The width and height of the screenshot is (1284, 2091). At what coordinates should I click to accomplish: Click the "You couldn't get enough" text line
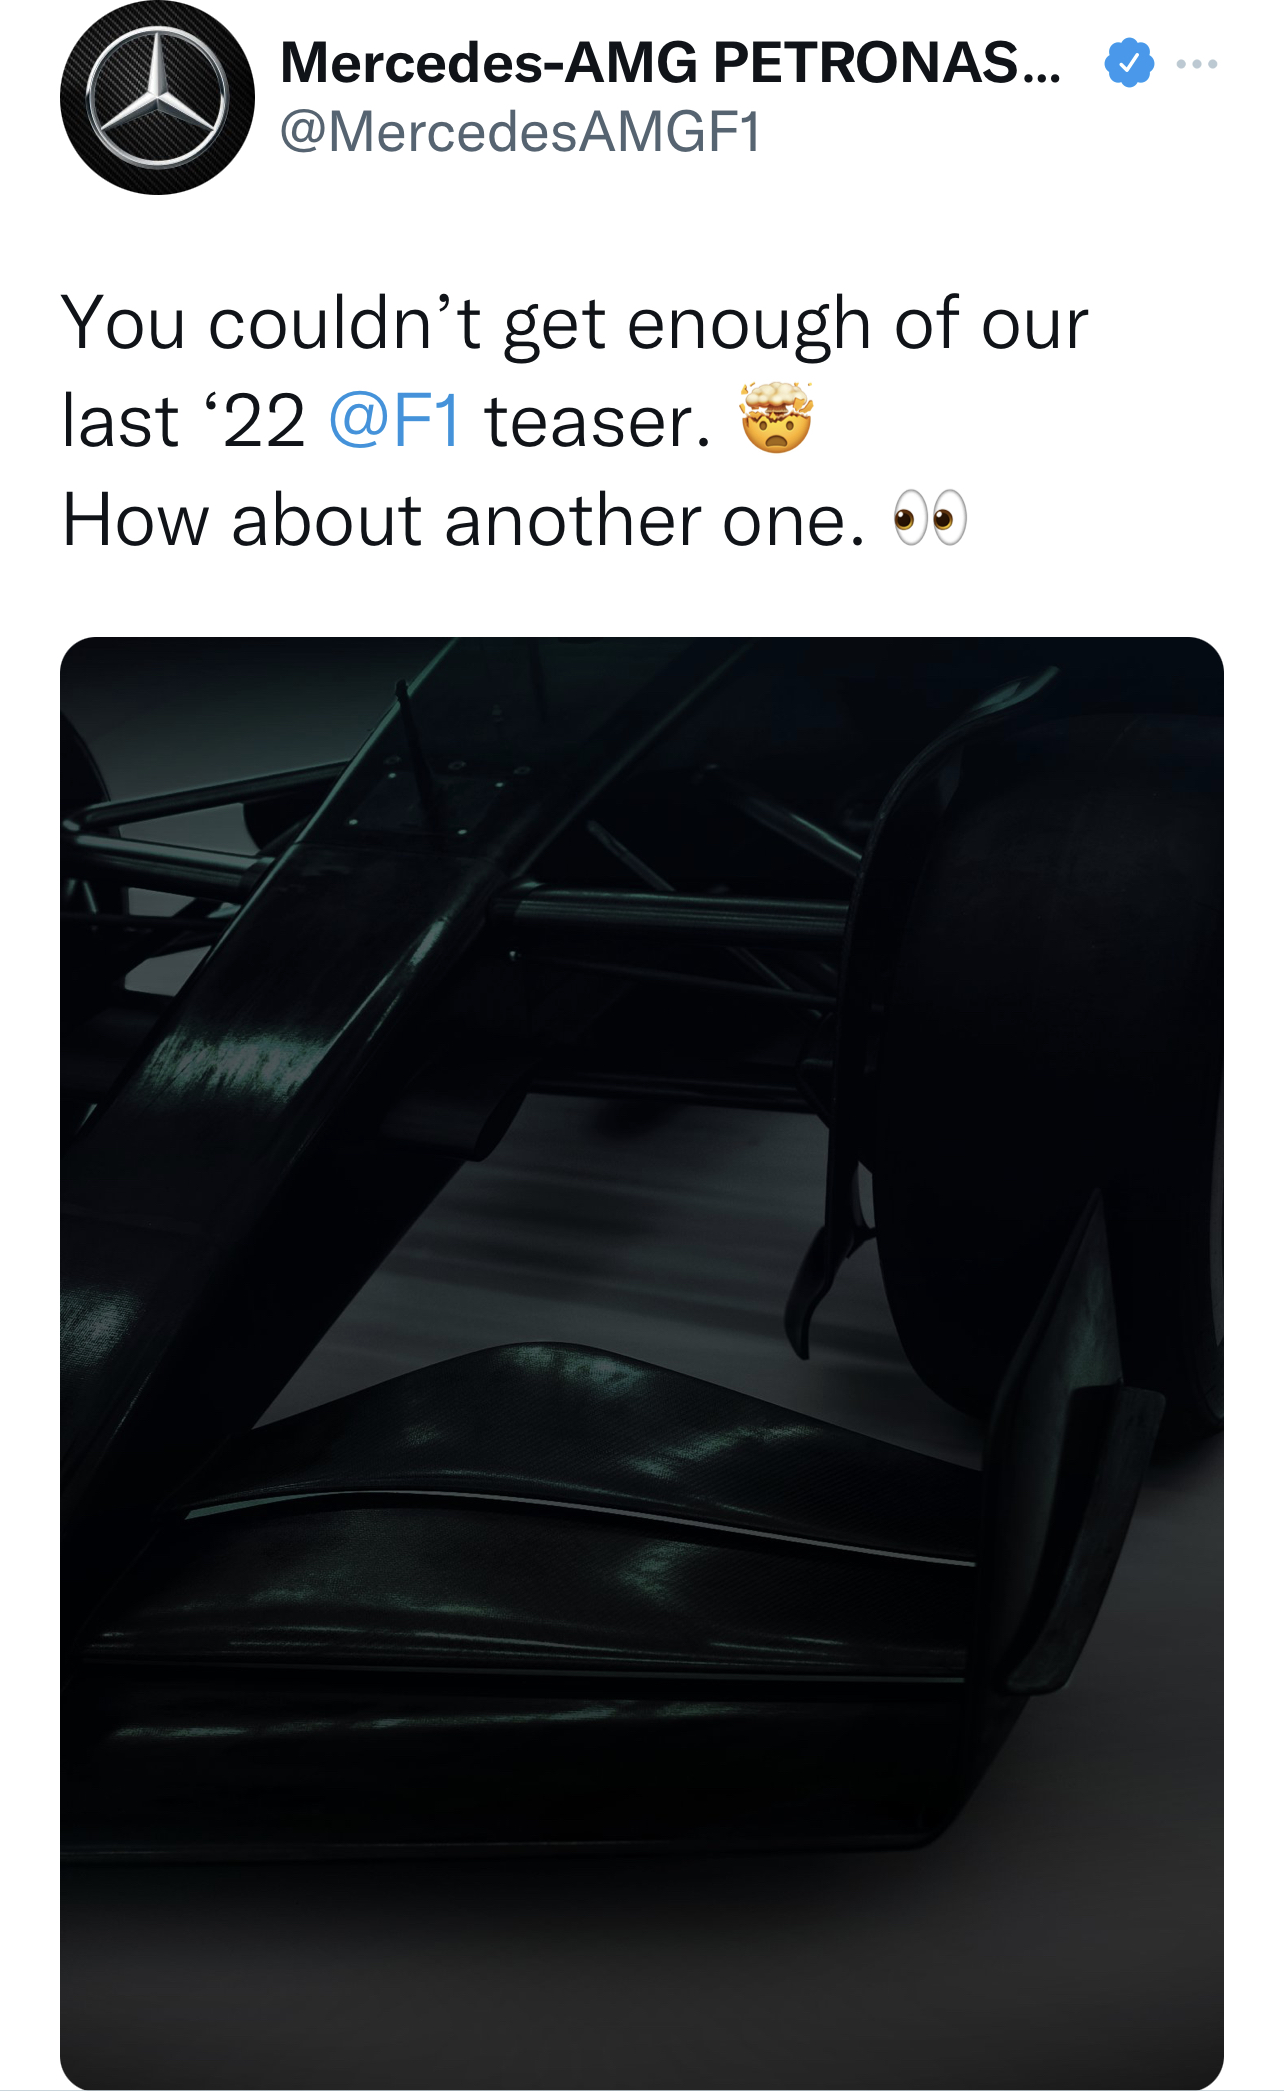pos(574,324)
